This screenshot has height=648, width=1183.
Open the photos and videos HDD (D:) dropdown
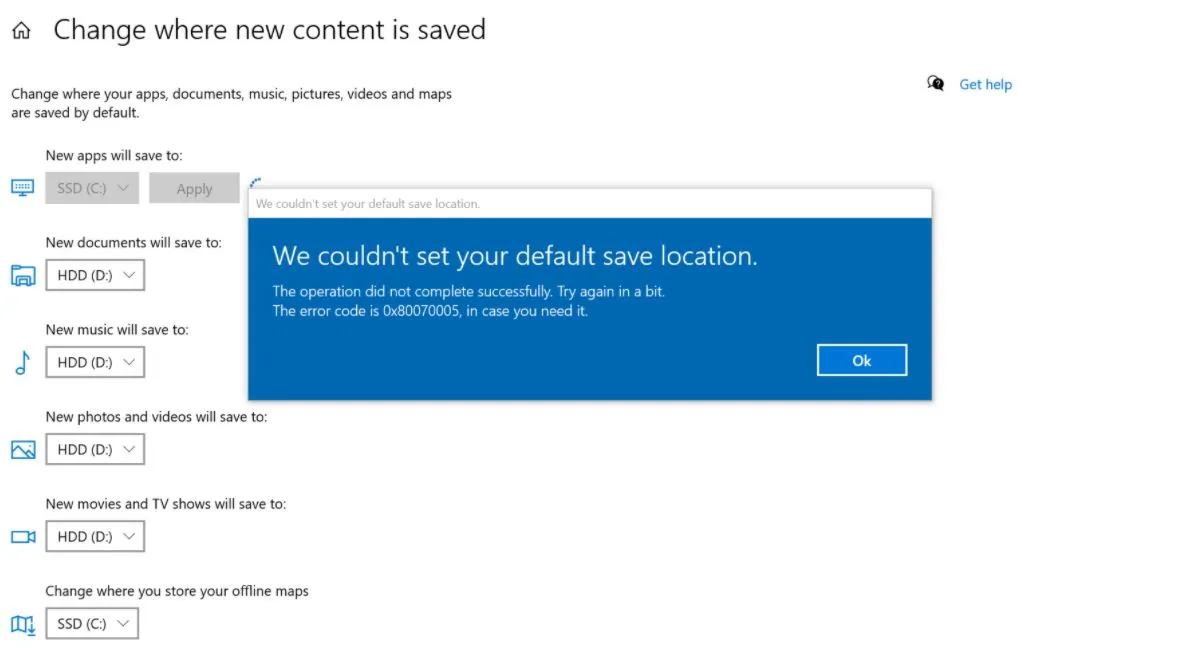point(95,449)
